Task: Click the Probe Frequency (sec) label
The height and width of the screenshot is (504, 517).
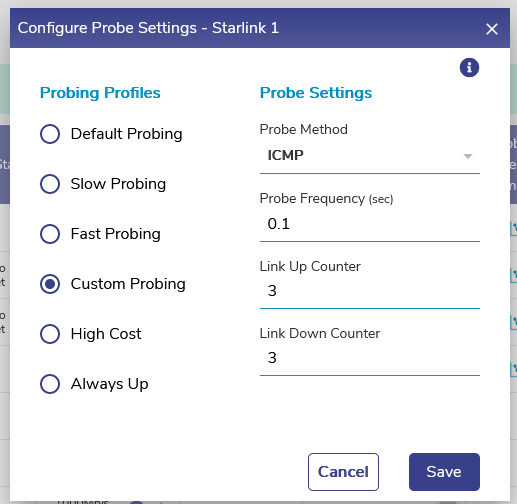Action: 326,199
